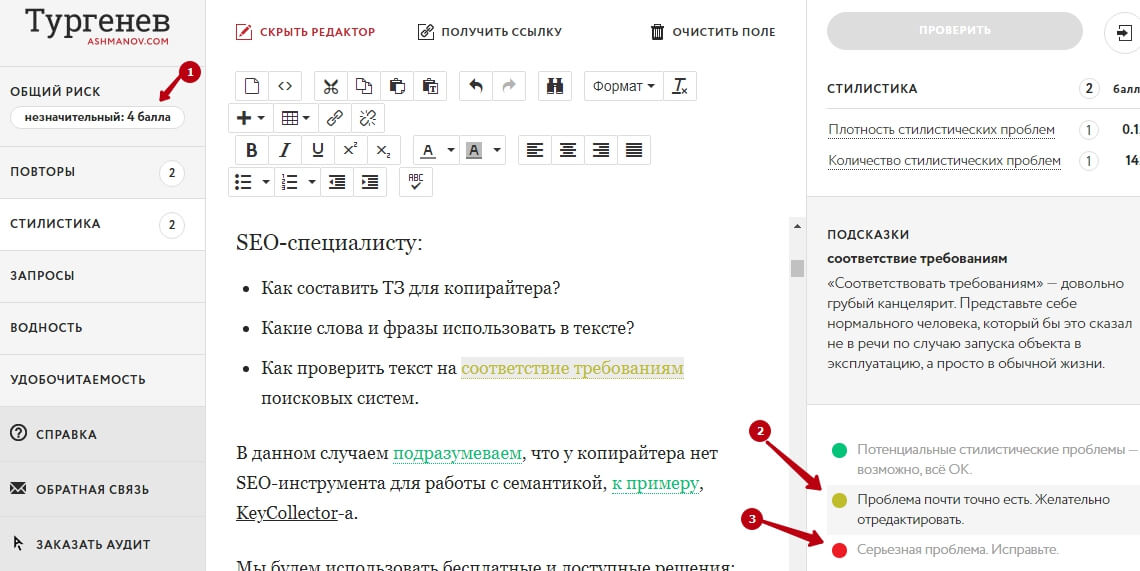Align text right
Viewport: 1140px width, 571px height.
click(x=601, y=150)
